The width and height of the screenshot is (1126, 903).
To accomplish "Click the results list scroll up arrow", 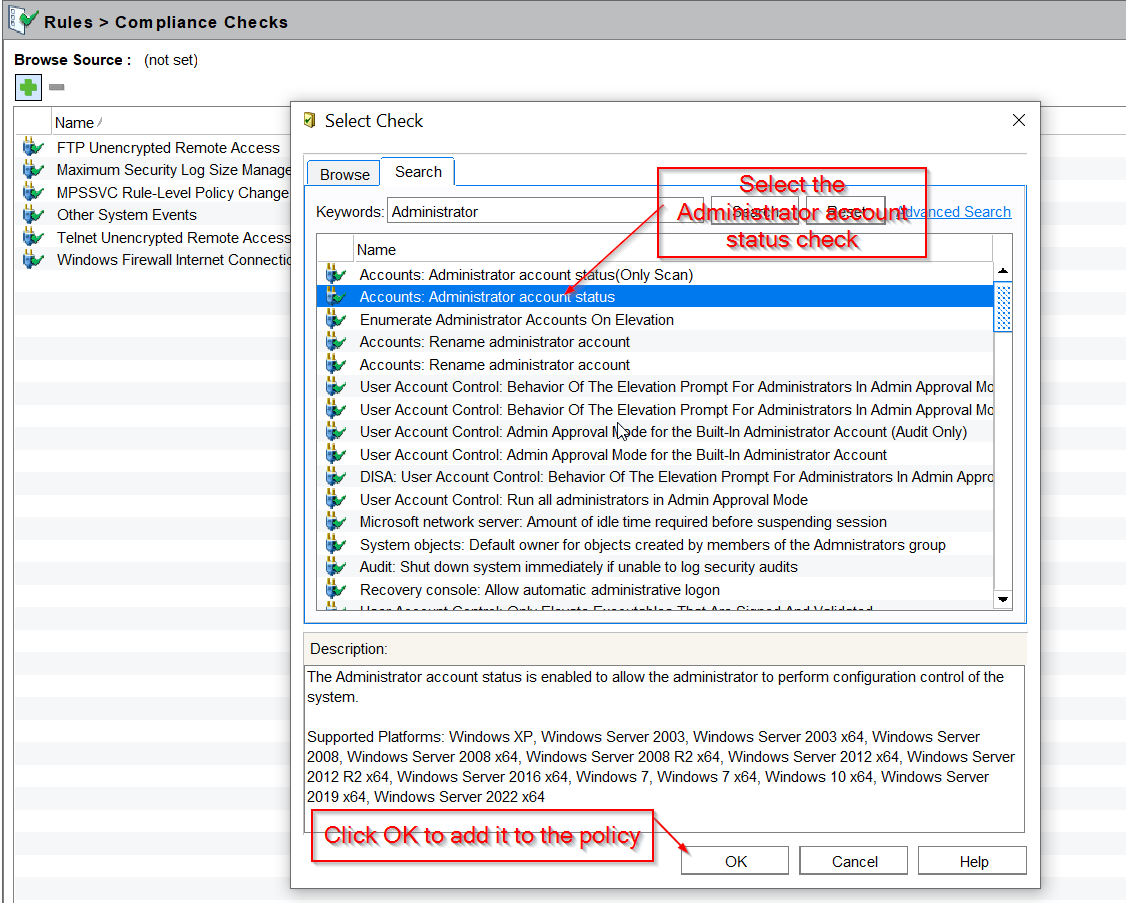I will coord(1003,272).
